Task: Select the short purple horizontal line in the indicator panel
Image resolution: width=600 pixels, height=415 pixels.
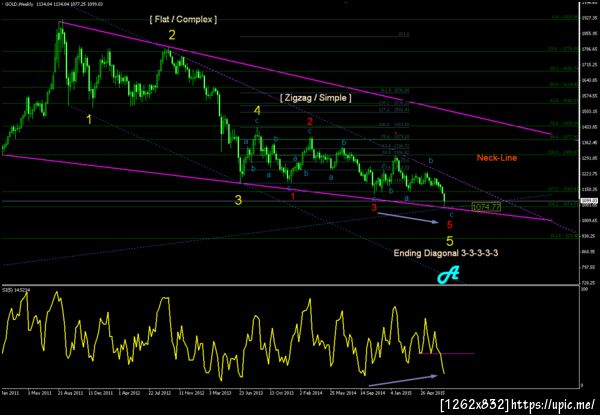Action: (x=446, y=353)
